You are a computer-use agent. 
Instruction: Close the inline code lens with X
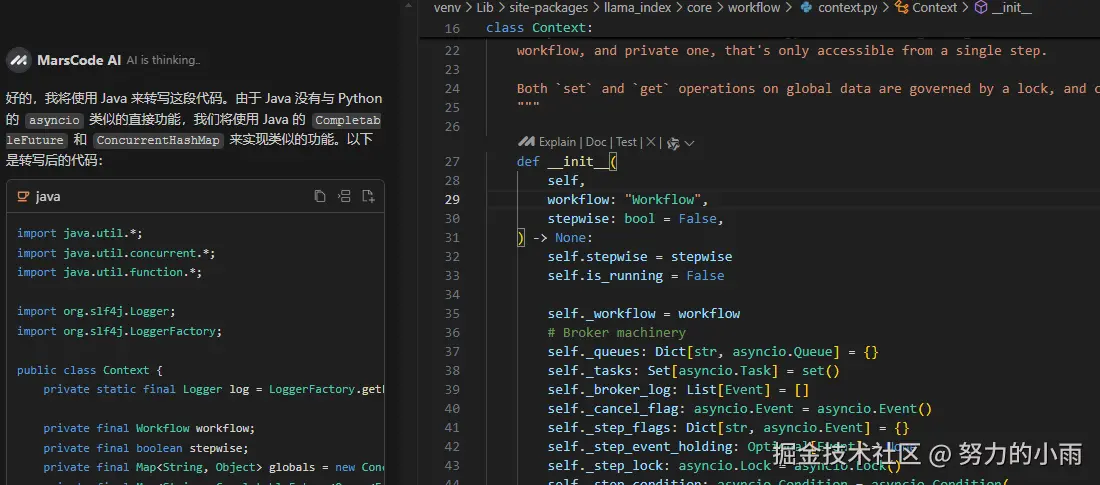pyautogui.click(x=651, y=143)
